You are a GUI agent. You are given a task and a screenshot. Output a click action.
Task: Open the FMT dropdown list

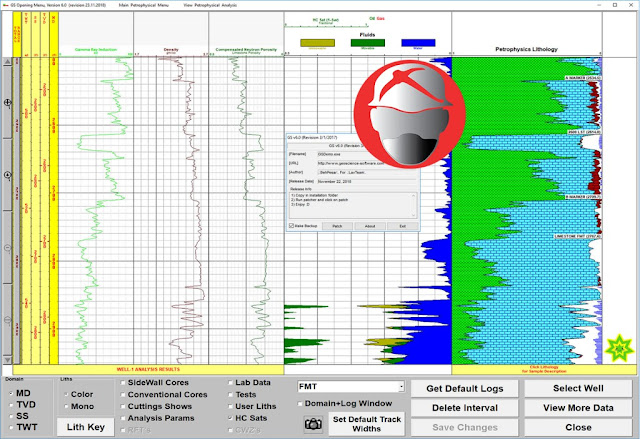pos(401,387)
